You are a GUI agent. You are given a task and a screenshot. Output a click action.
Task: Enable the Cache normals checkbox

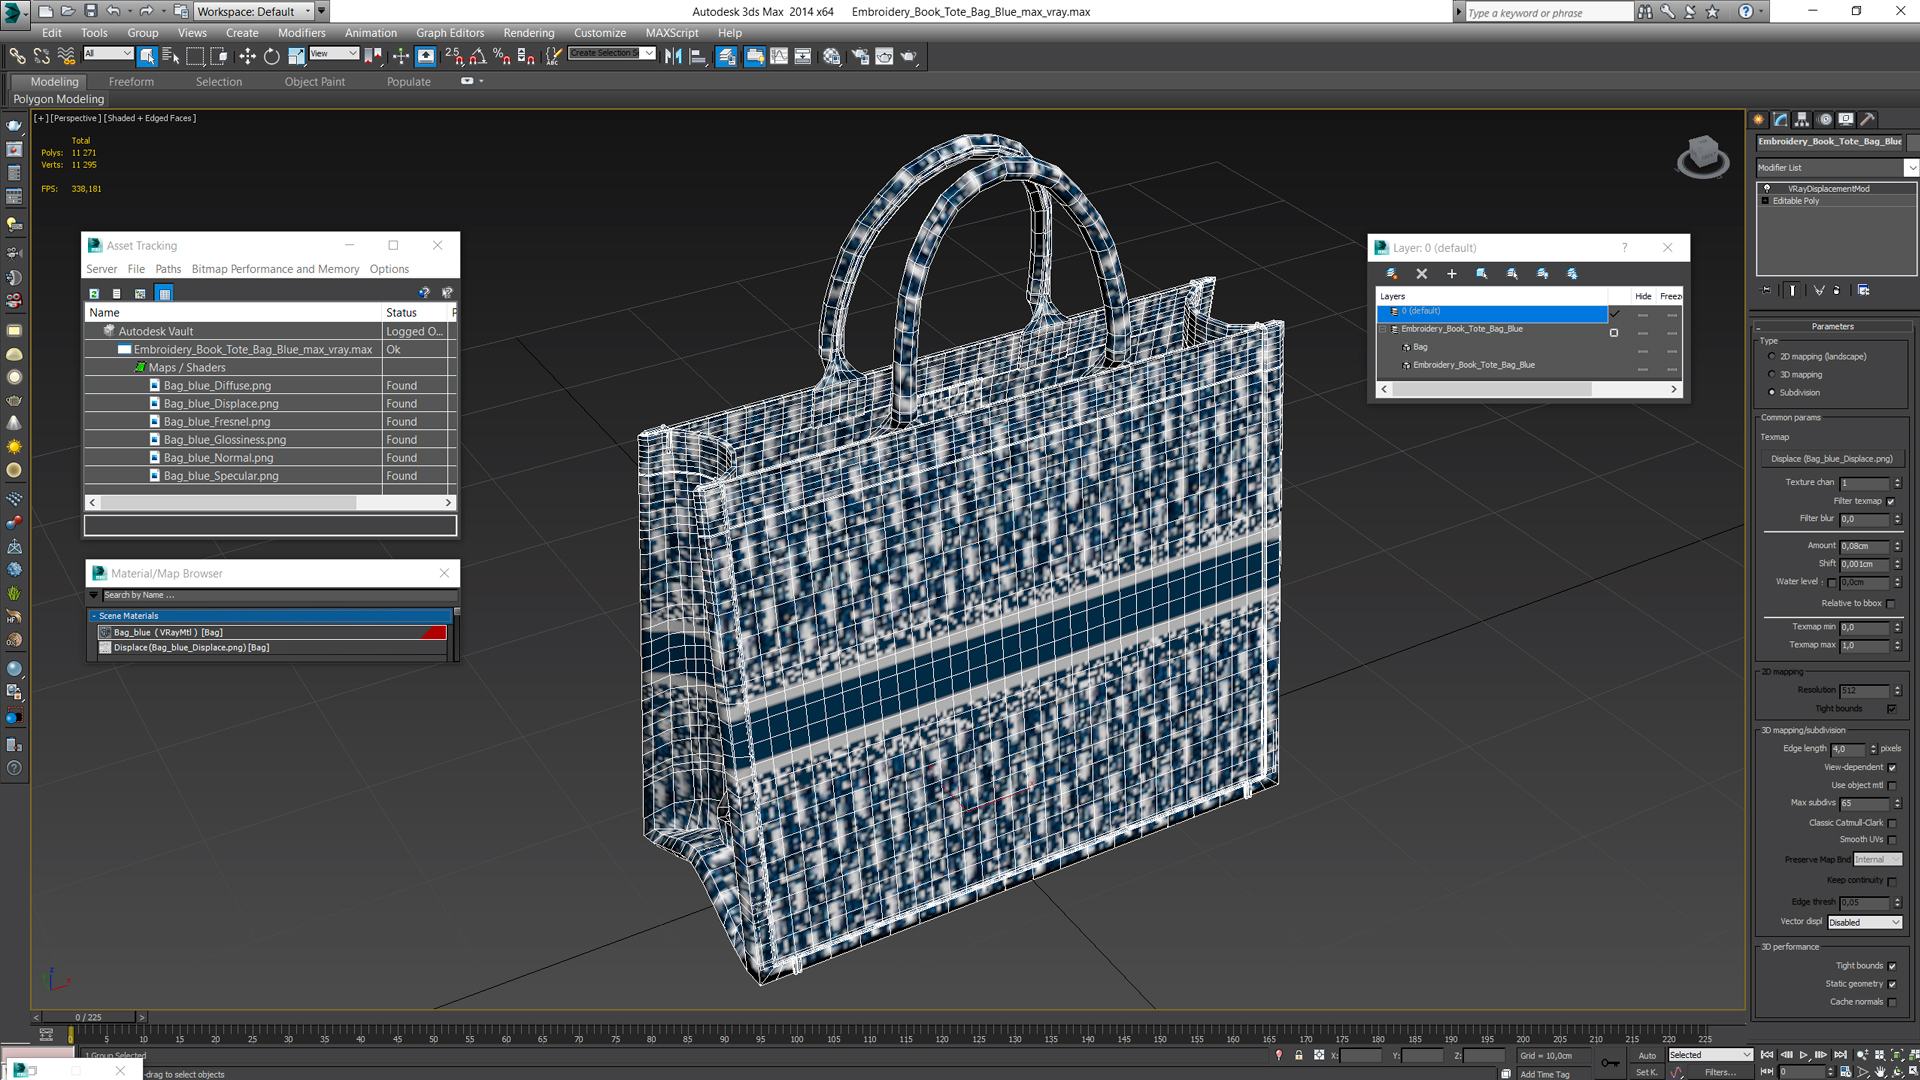(1892, 1002)
